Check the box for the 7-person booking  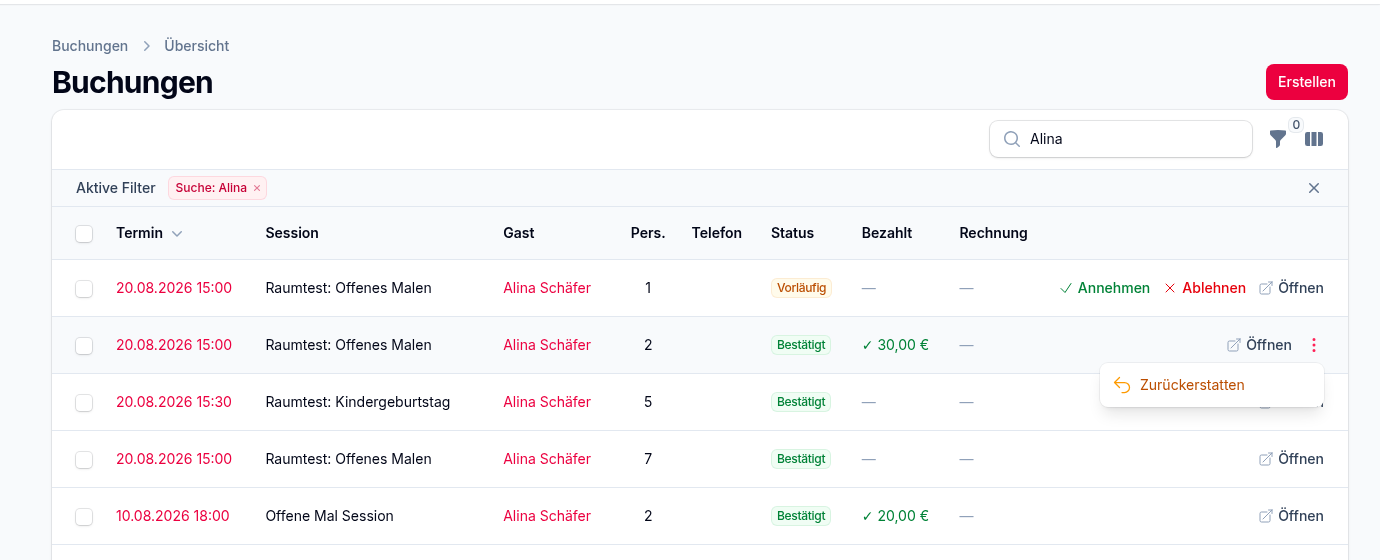click(x=84, y=459)
